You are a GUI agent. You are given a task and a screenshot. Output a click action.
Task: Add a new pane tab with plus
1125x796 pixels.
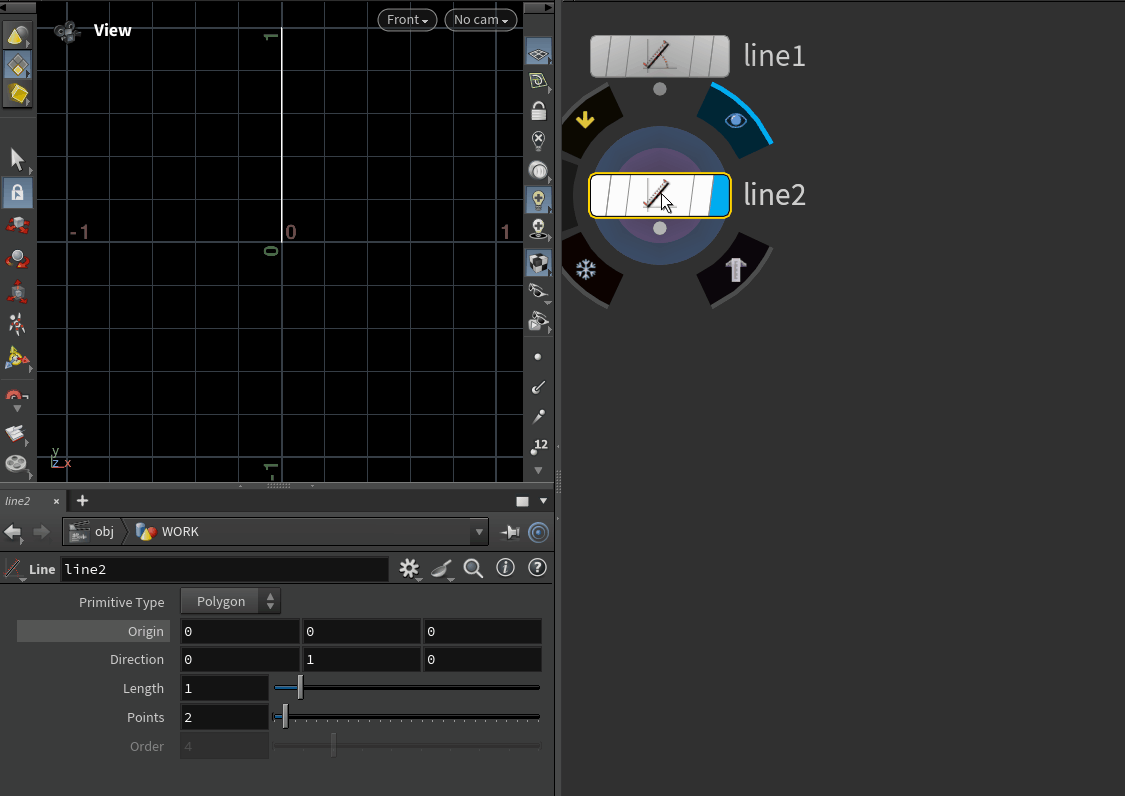point(83,500)
